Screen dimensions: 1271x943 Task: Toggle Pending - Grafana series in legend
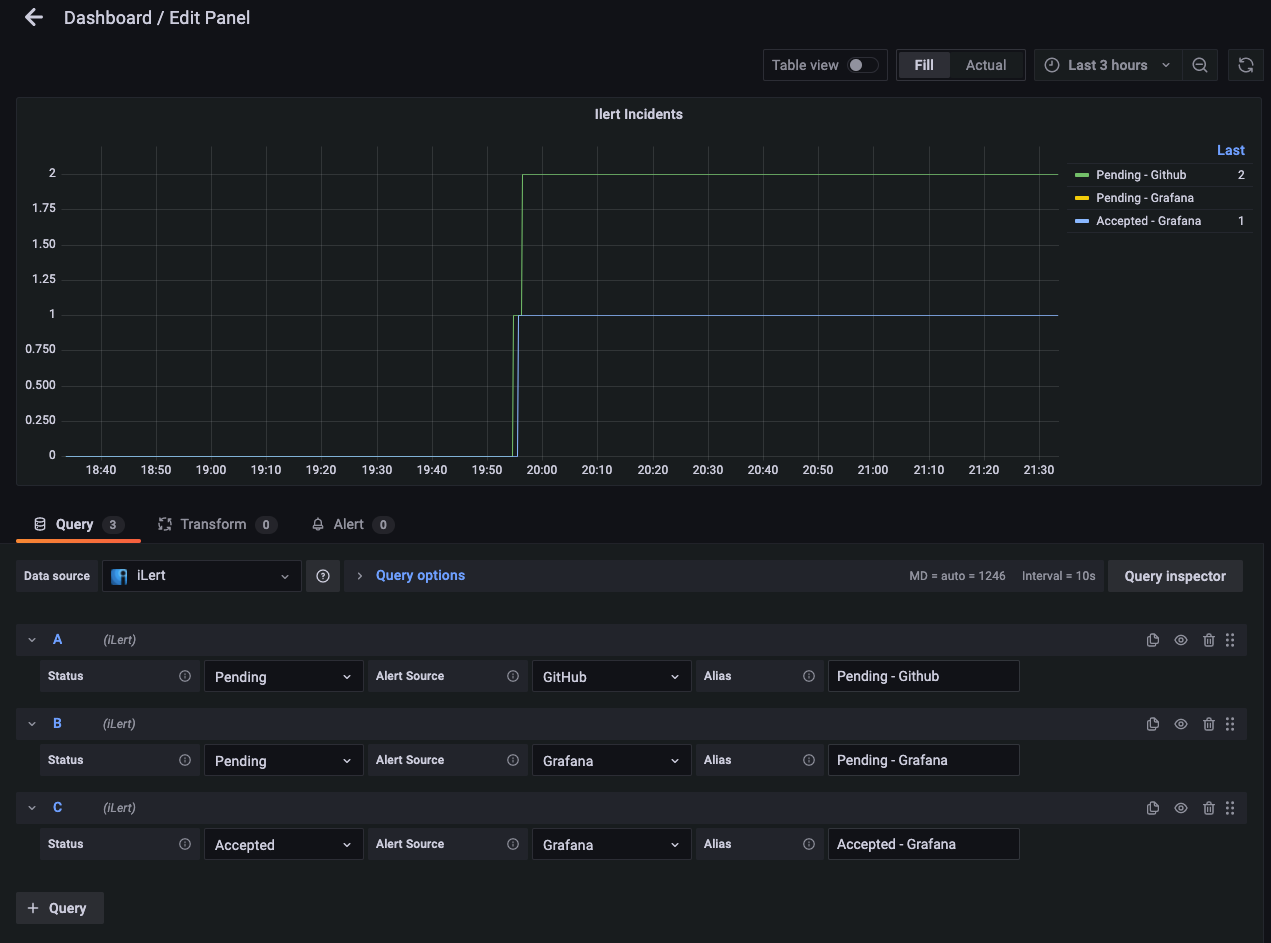pos(1145,198)
